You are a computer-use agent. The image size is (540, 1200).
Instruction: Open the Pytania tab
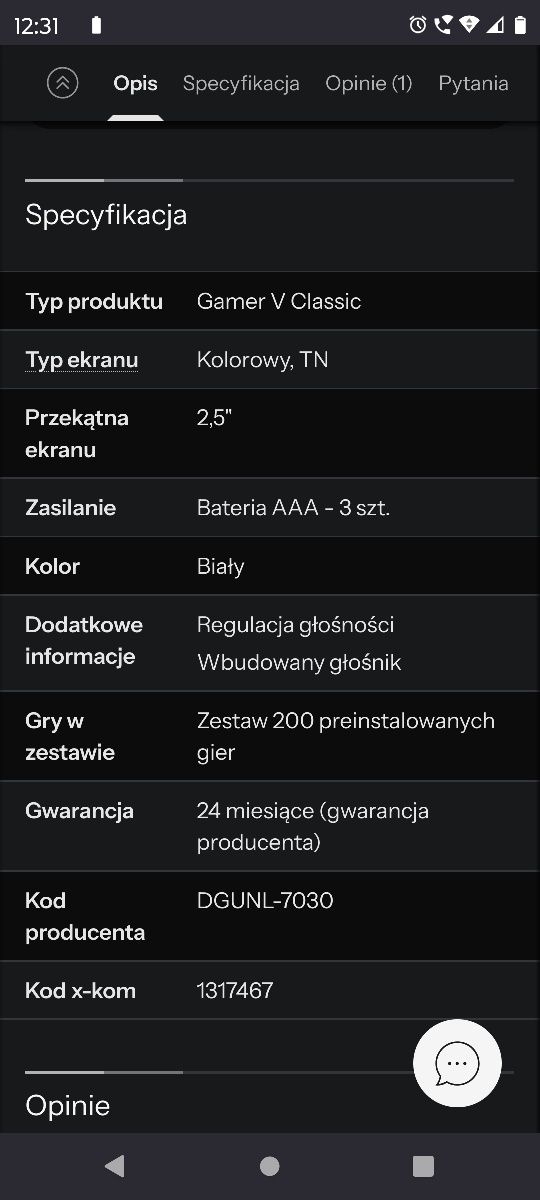[x=473, y=84]
